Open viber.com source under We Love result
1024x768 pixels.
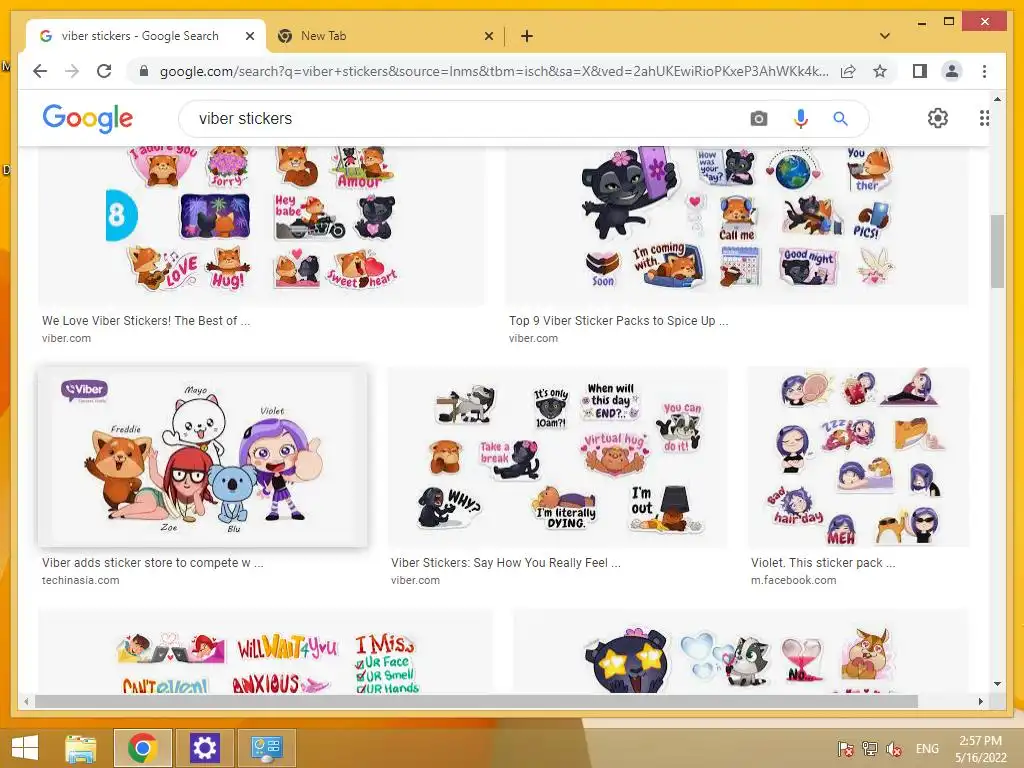click(66, 338)
